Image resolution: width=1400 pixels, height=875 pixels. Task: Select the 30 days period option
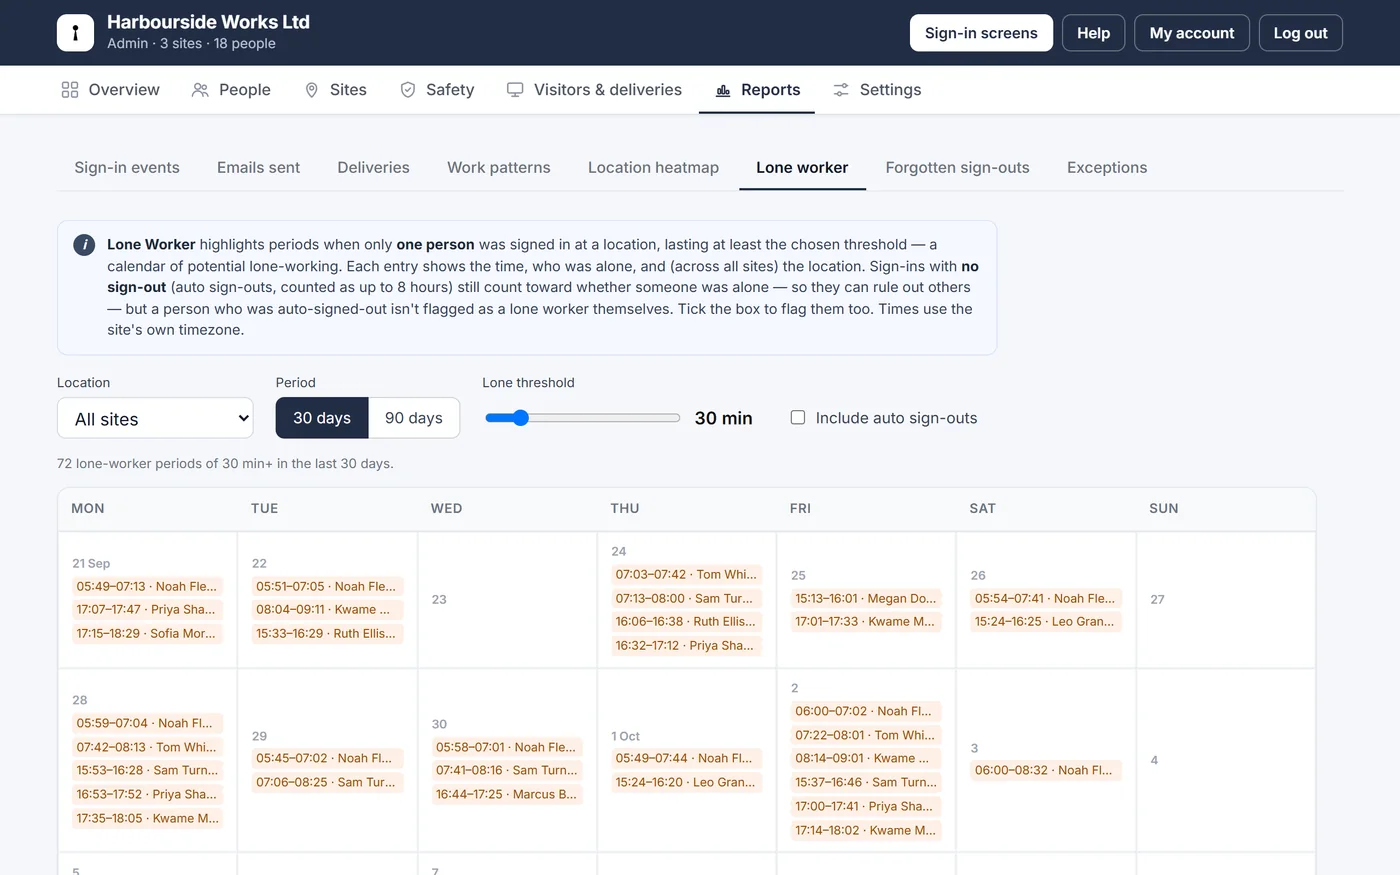click(322, 418)
